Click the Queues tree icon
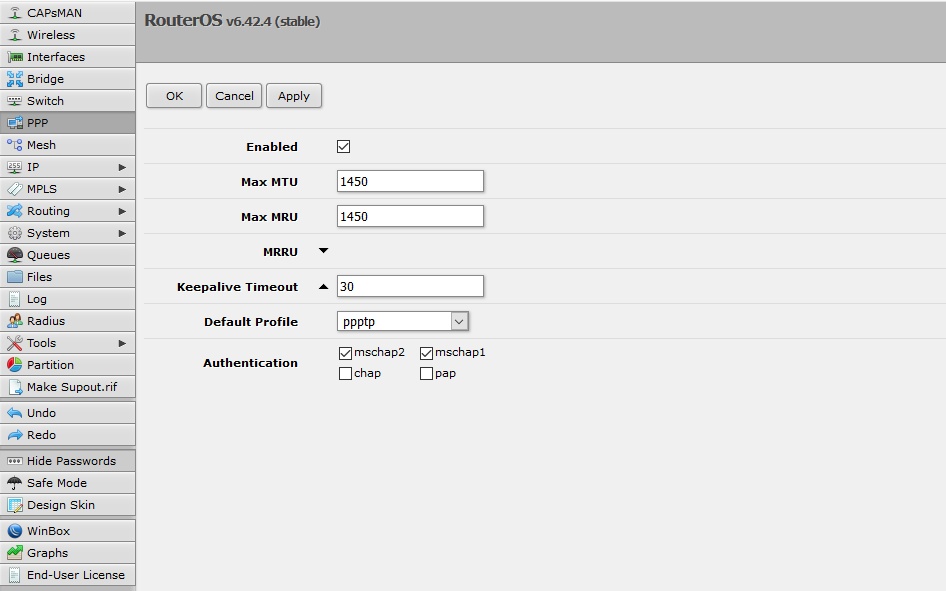946x591 pixels. pyautogui.click(x=15, y=255)
